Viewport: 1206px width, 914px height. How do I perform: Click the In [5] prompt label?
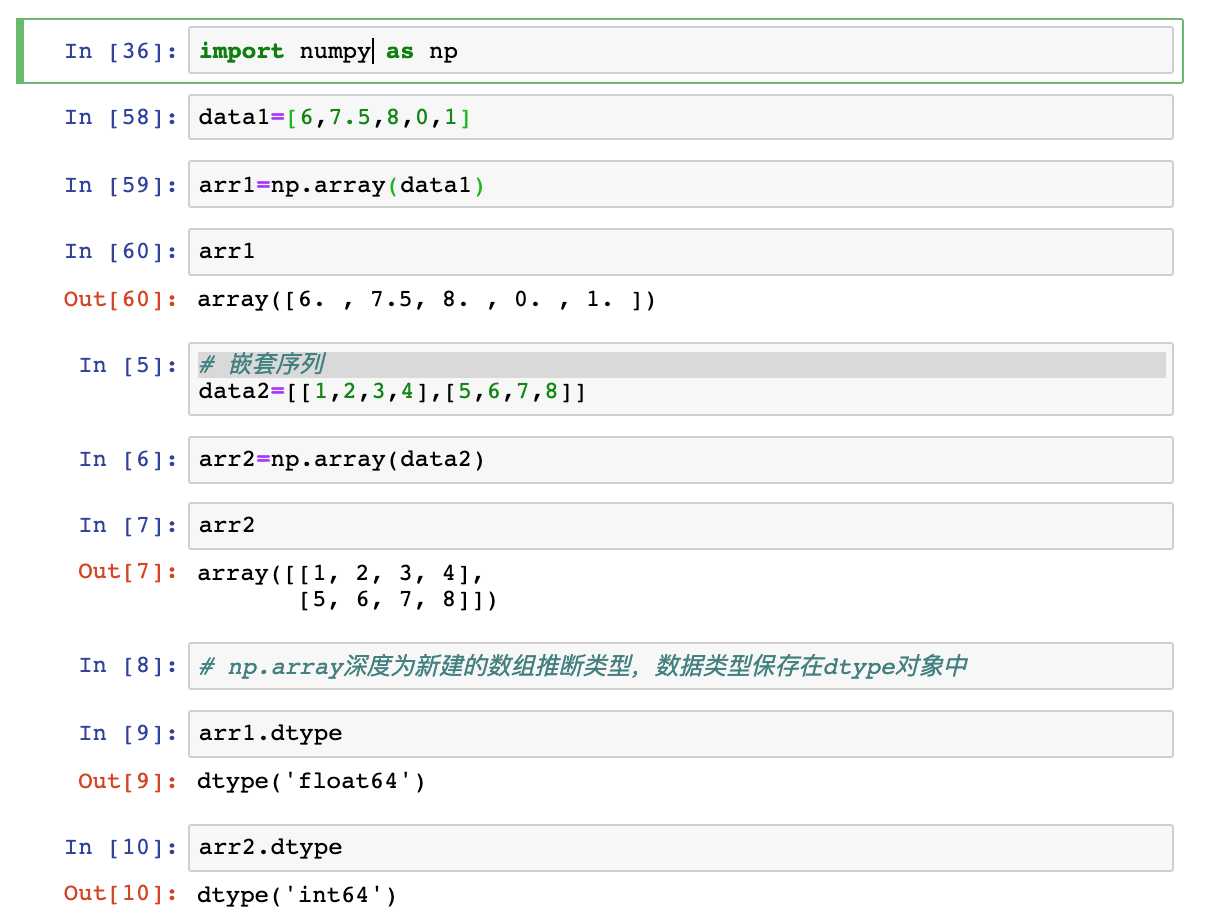(x=128, y=365)
